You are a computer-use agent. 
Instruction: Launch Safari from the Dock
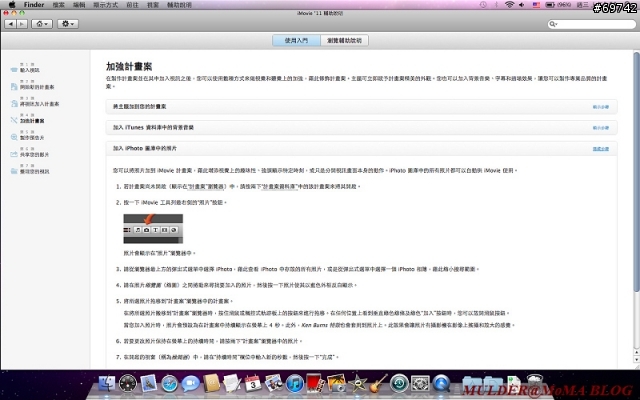click(169, 384)
